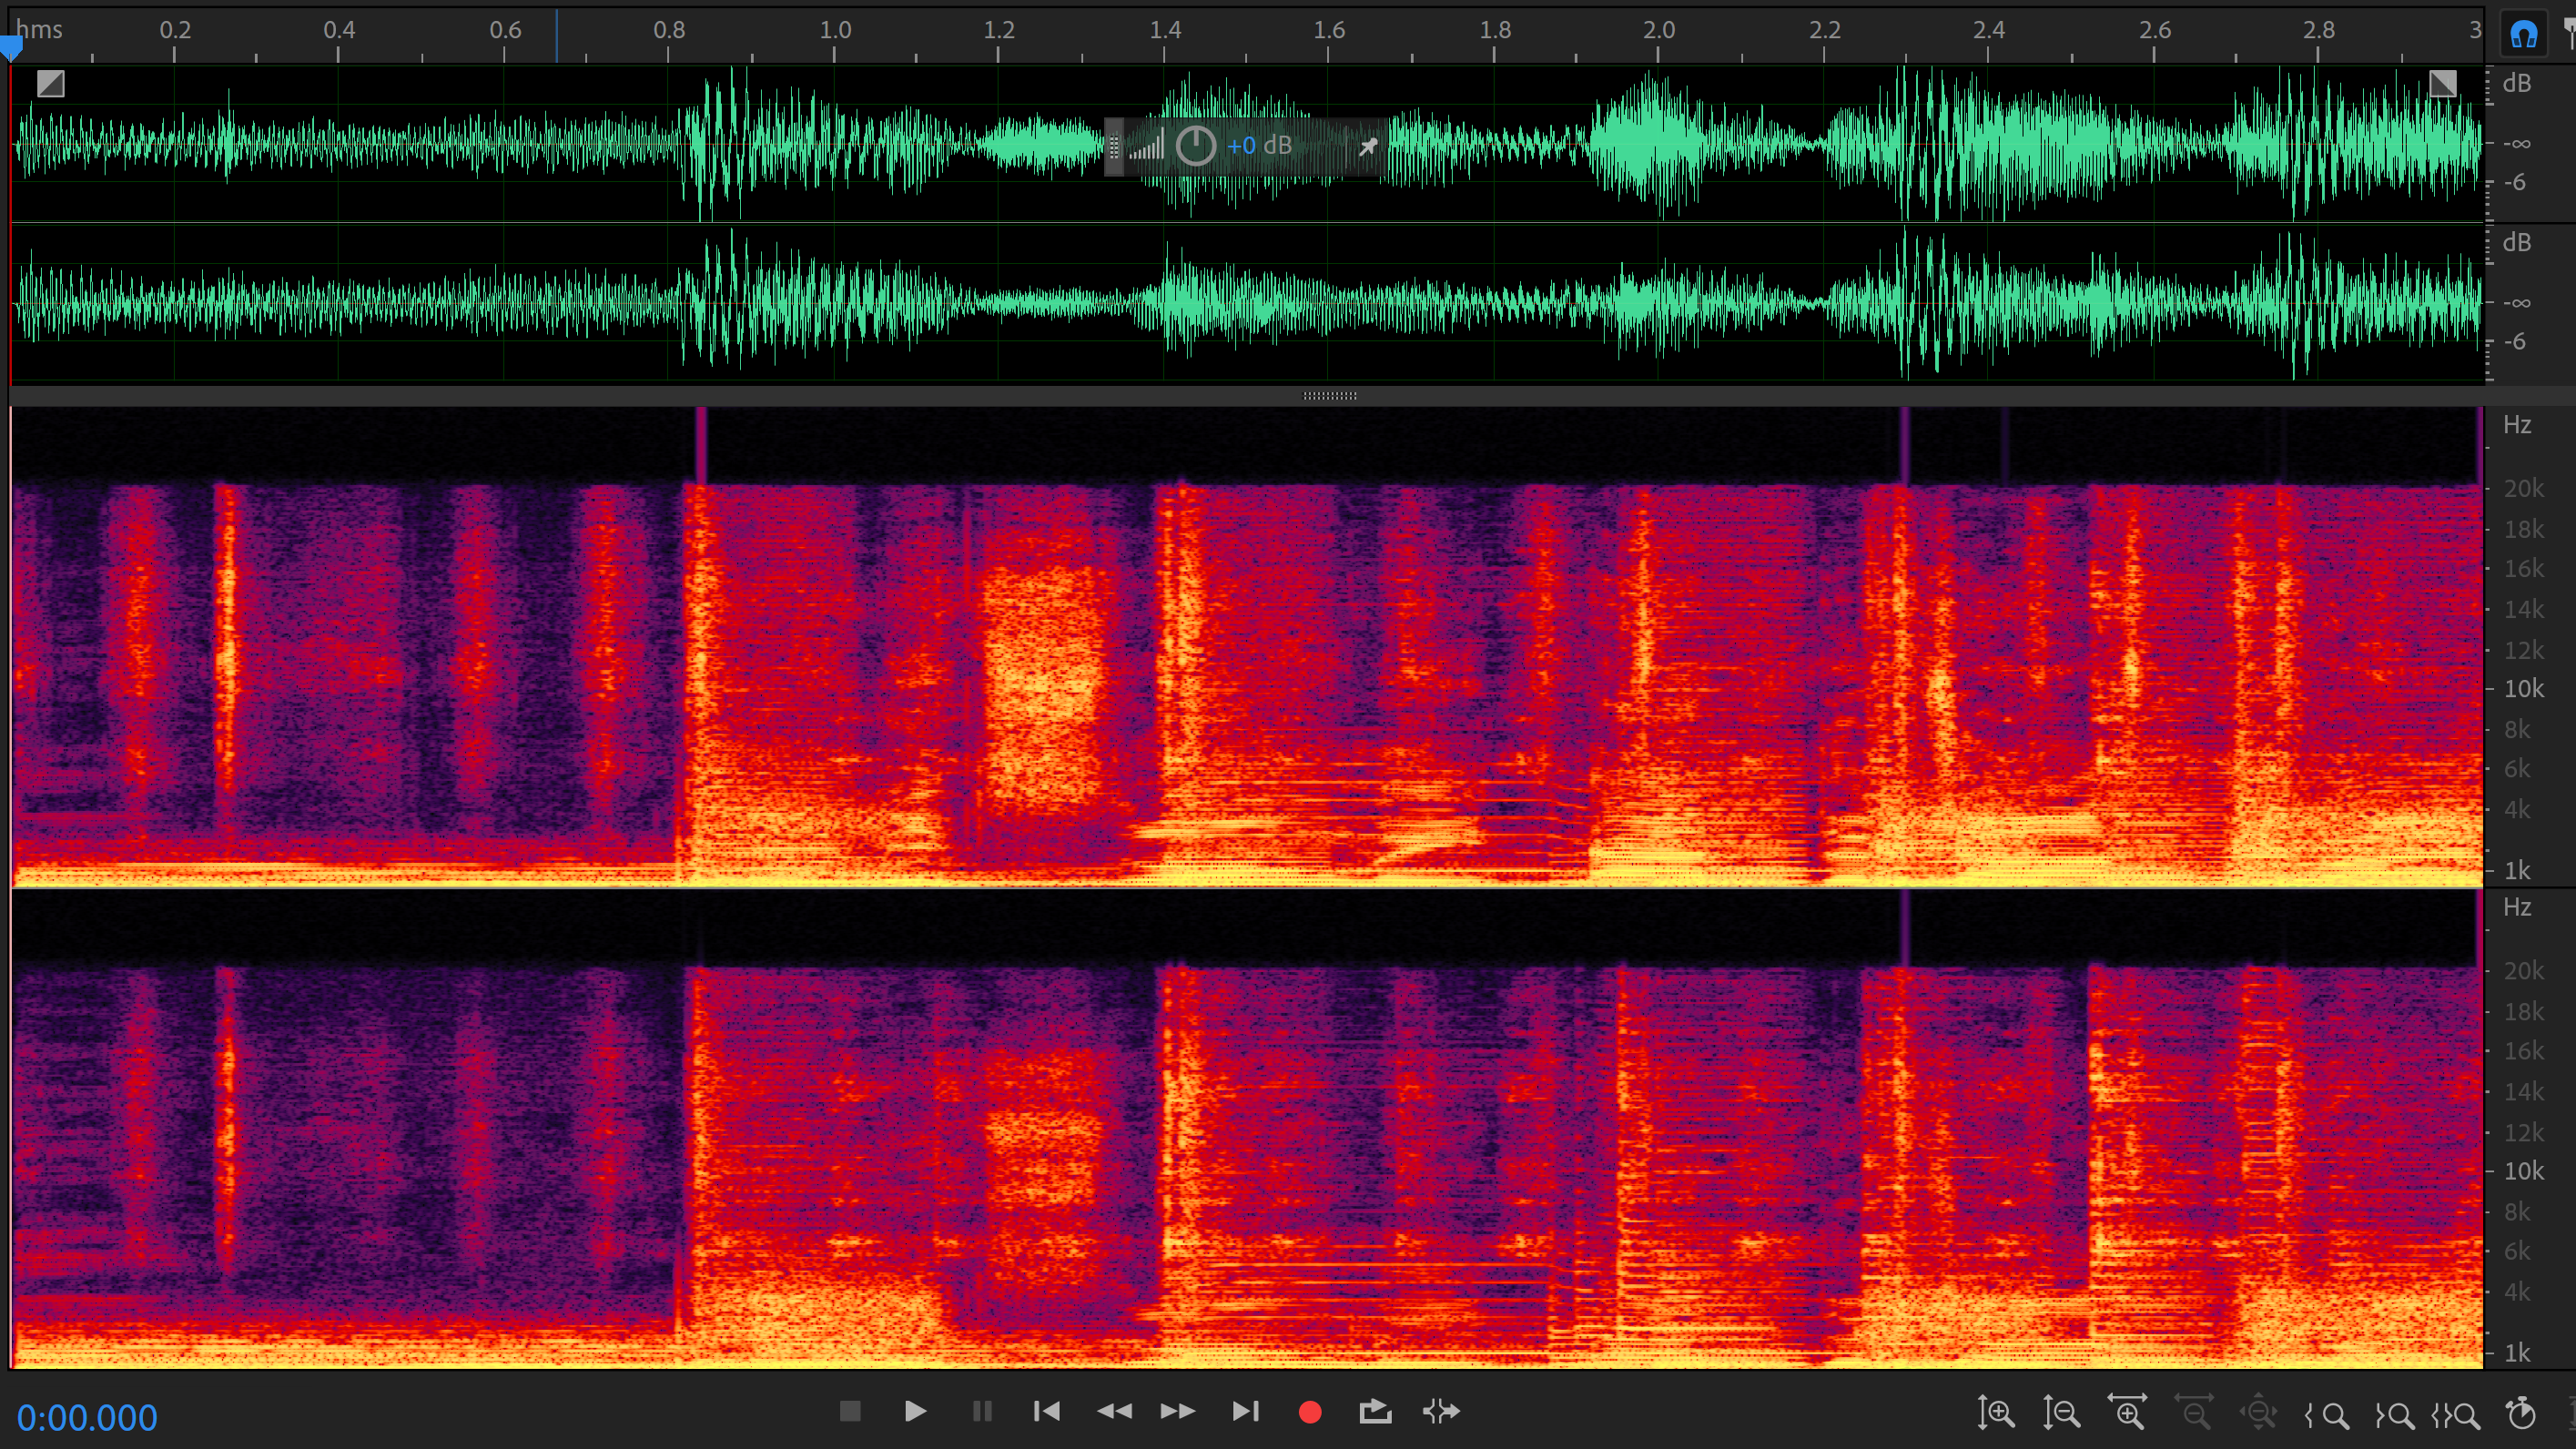
Task: Toggle the blue snapping magnet icon
Action: [x=2523, y=35]
